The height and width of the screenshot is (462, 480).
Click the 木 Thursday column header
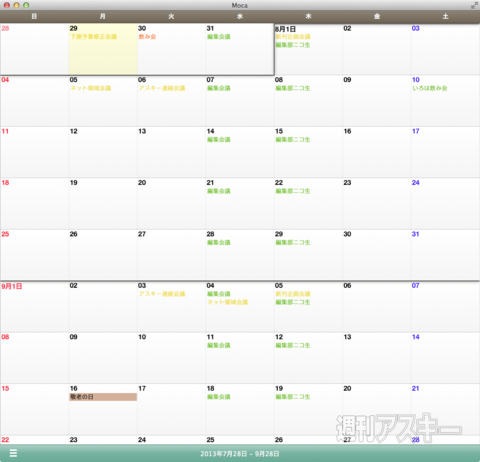[308, 16]
